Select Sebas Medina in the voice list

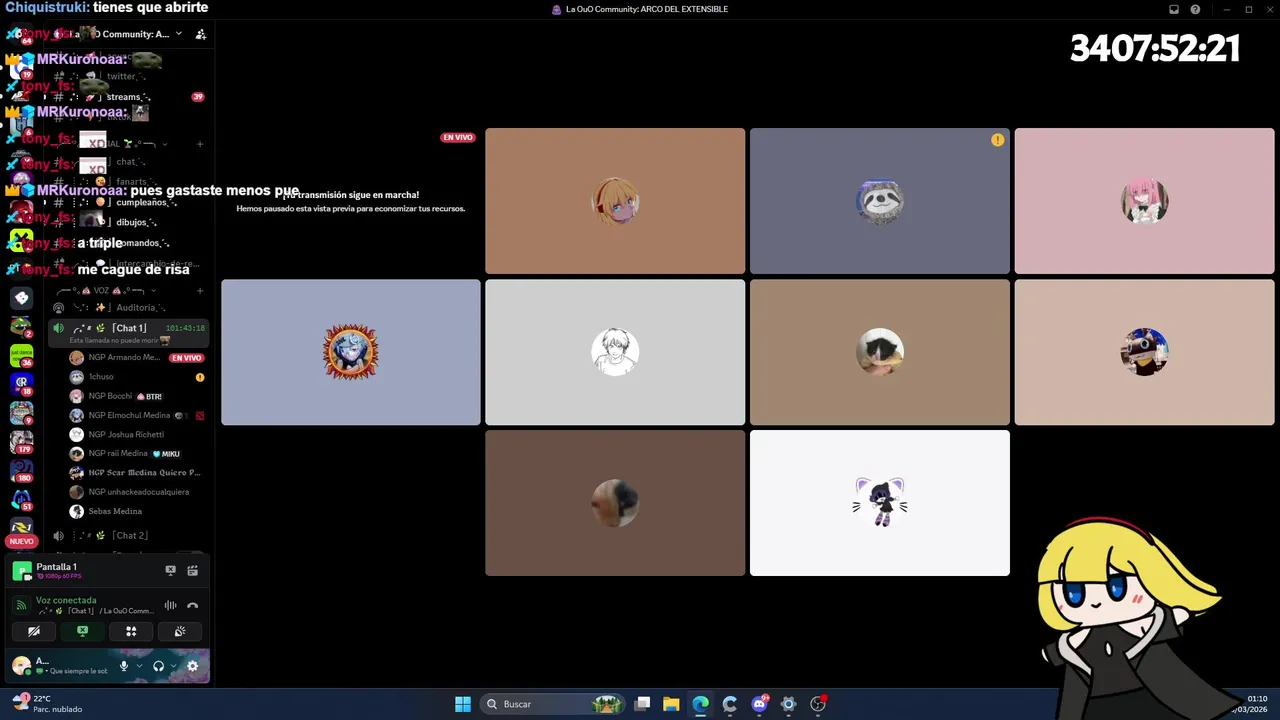(x=136, y=511)
